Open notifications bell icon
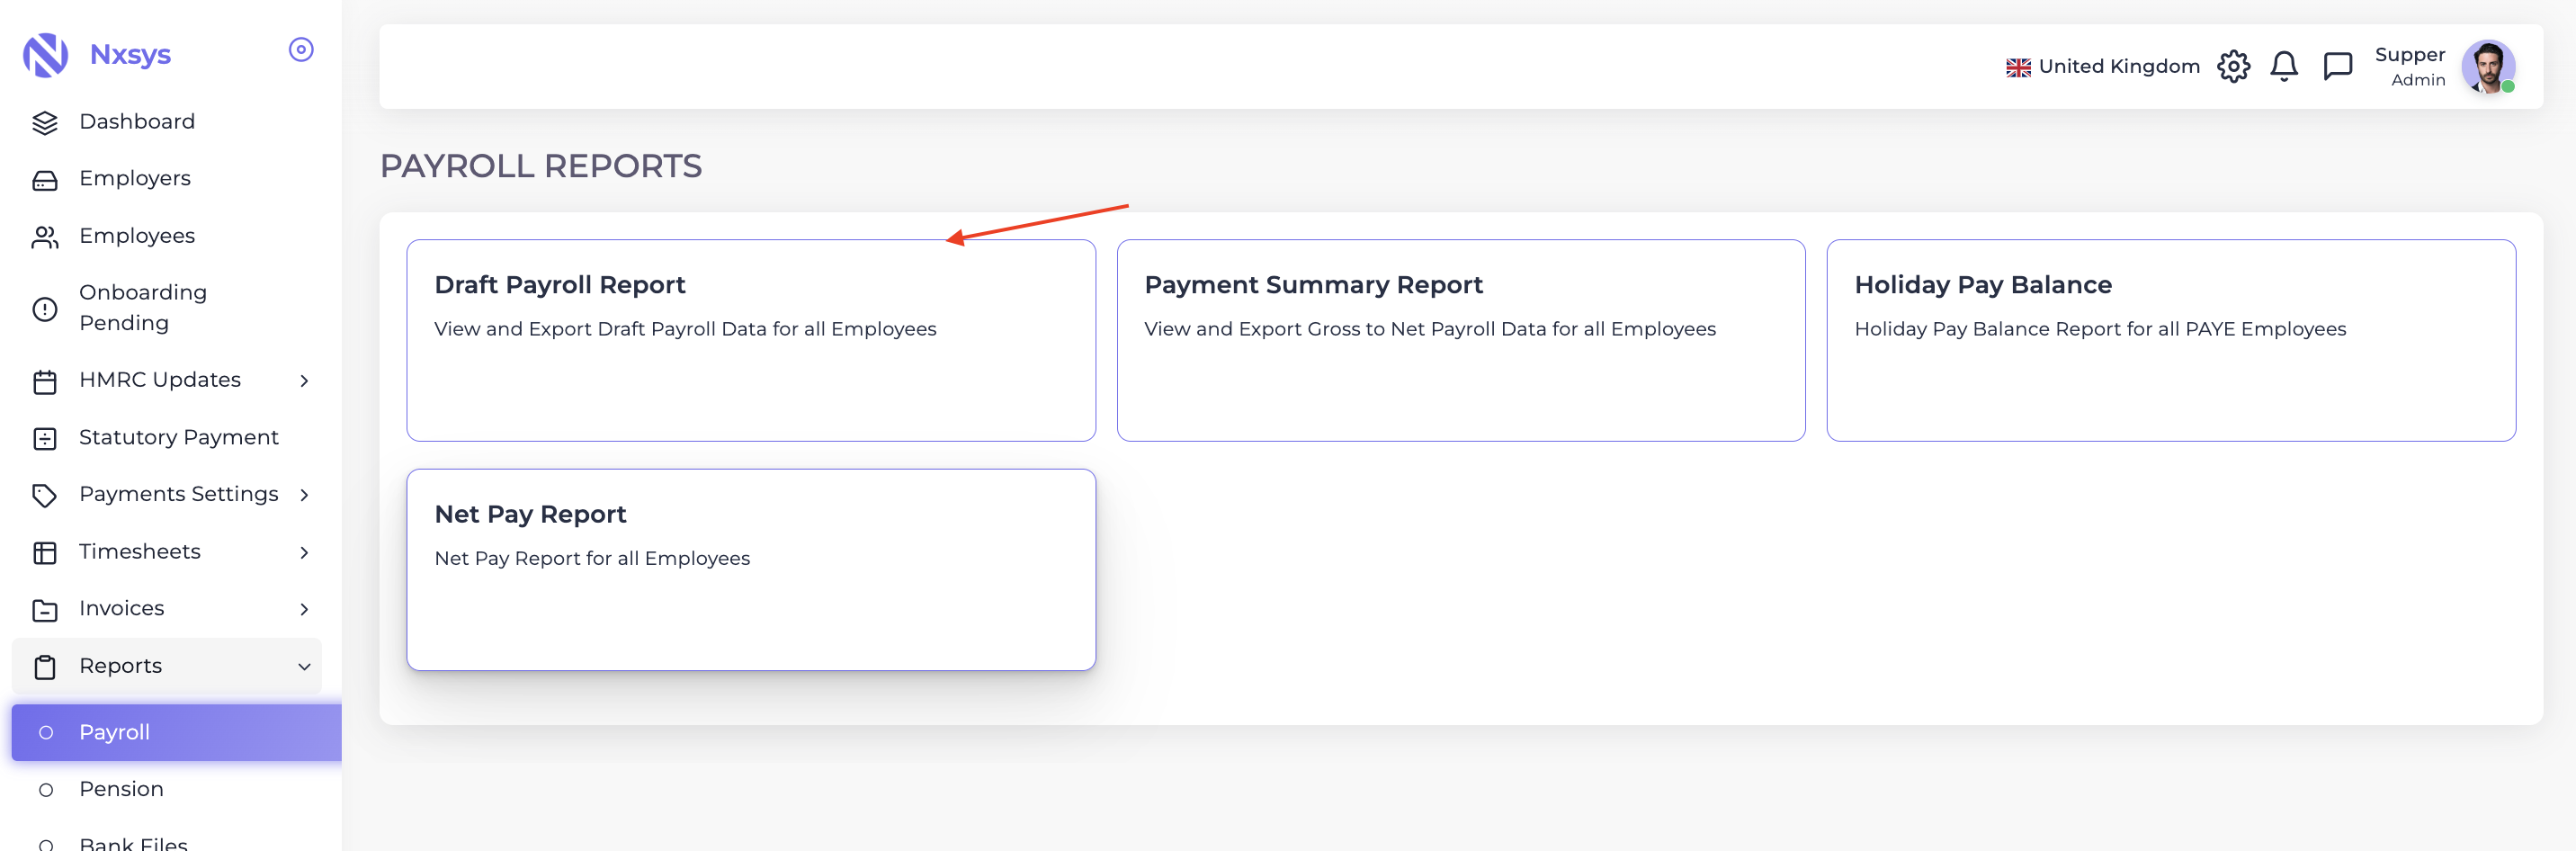 [x=2284, y=67]
